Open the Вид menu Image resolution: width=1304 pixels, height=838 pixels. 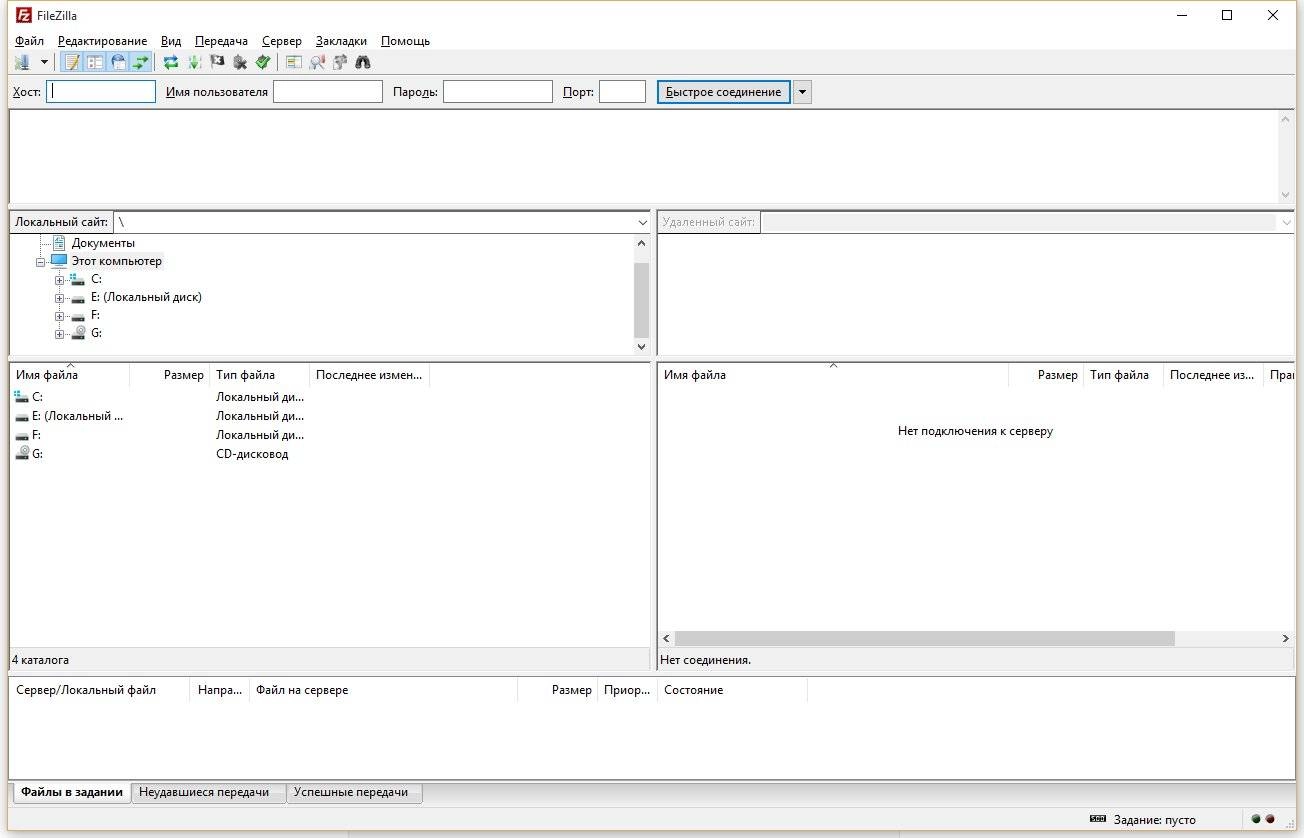click(x=171, y=41)
